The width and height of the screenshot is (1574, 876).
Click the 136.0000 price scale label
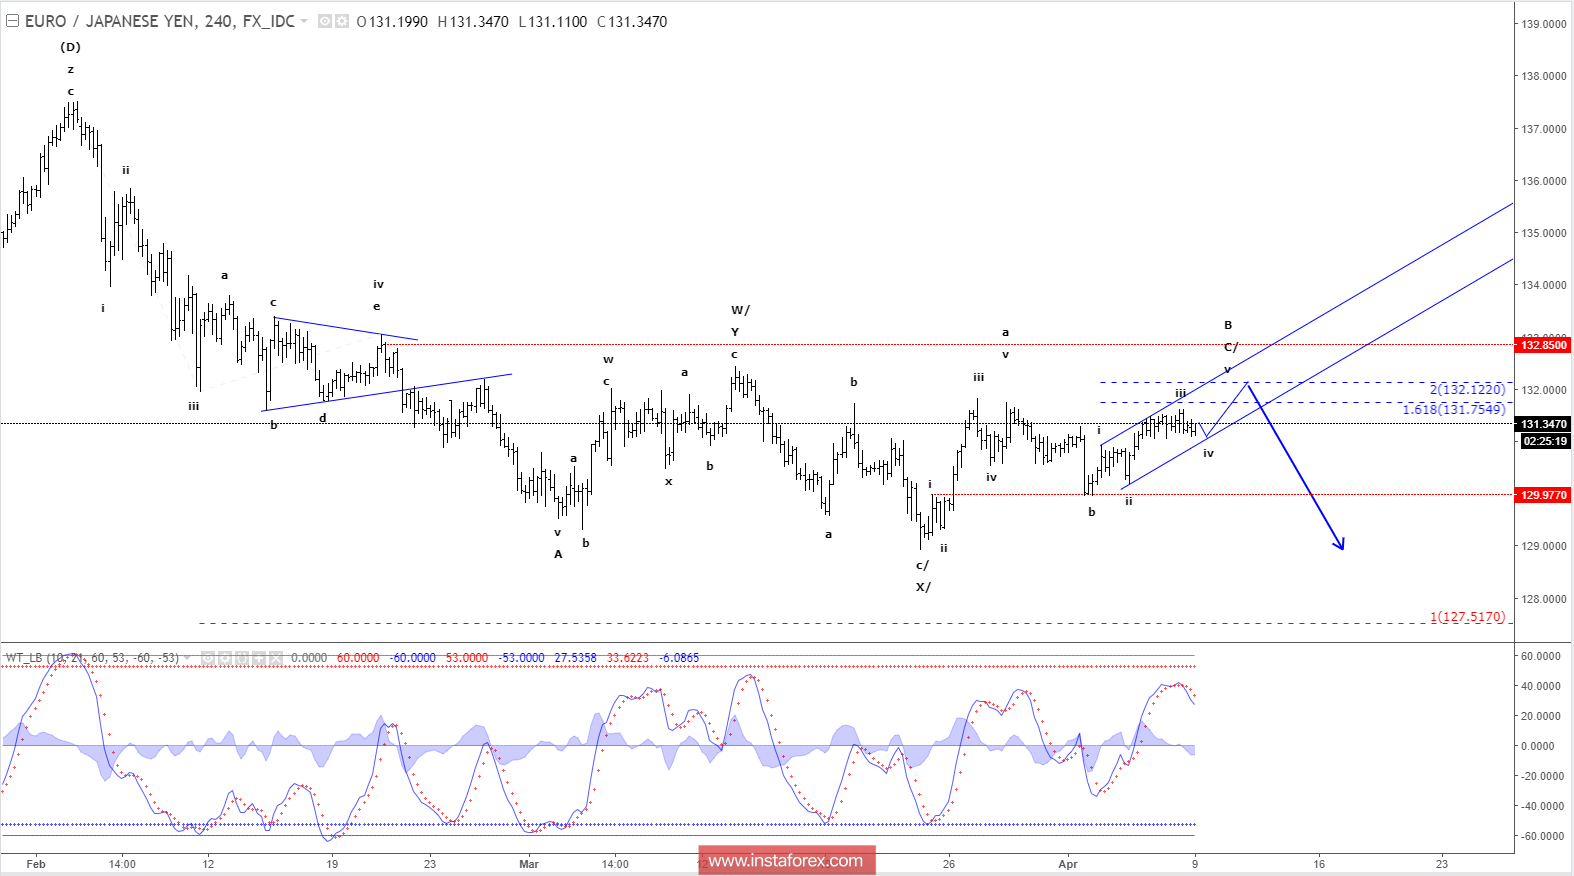[x=1544, y=181]
